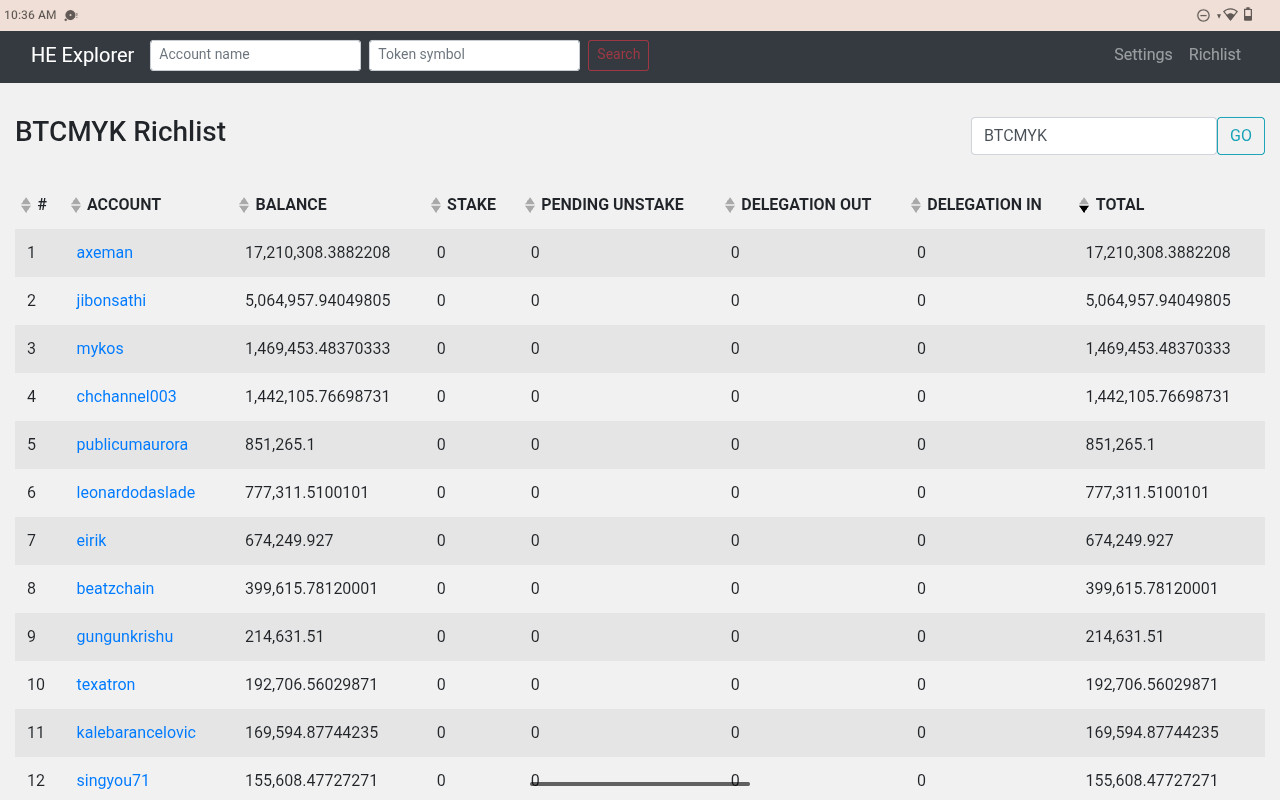Open the axeman account link

[x=105, y=253]
